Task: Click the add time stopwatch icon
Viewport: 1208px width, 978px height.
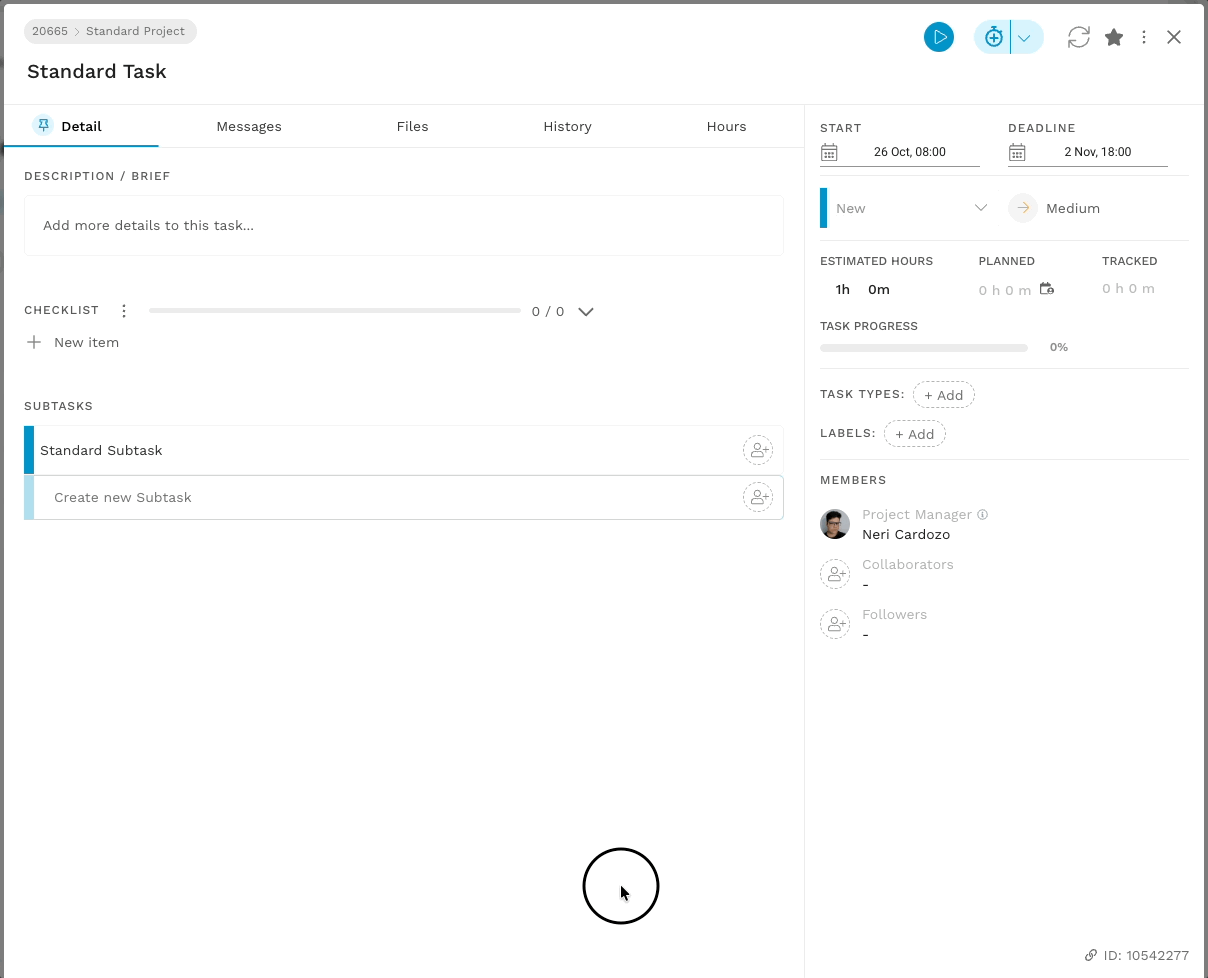Action: [x=993, y=38]
